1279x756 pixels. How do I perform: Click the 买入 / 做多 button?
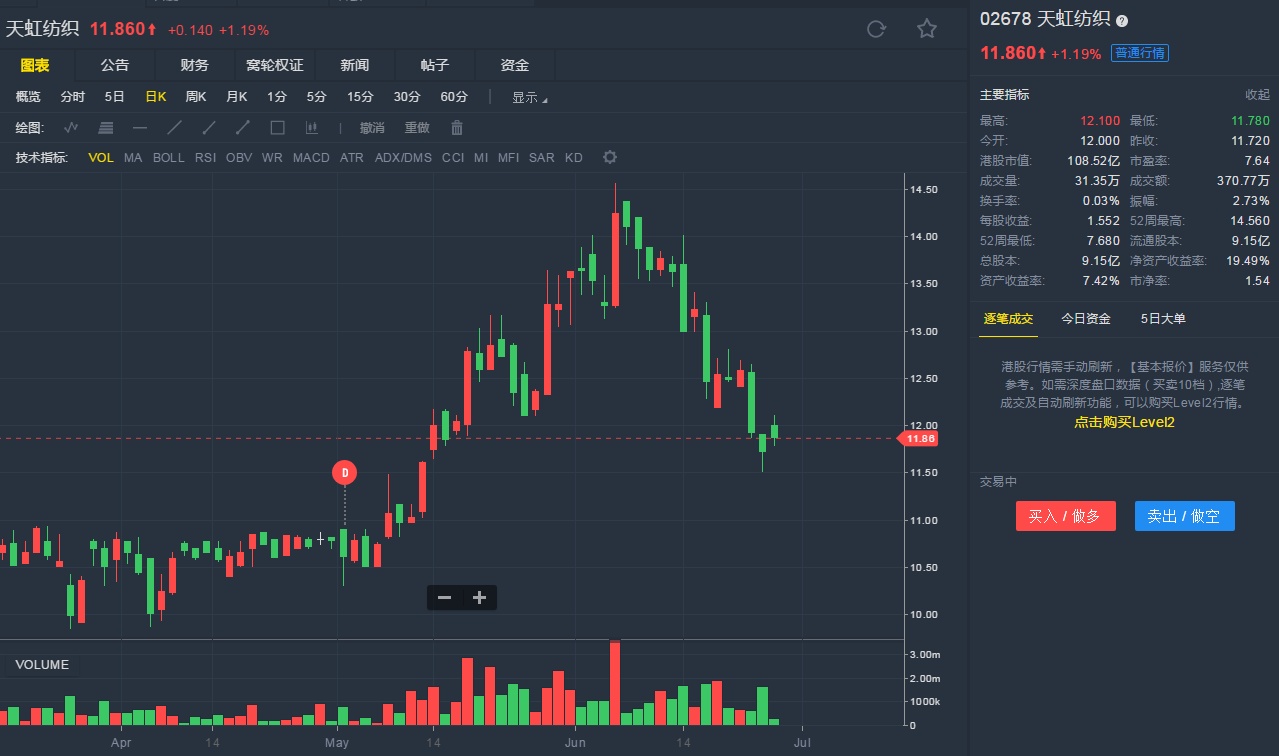tap(1065, 516)
